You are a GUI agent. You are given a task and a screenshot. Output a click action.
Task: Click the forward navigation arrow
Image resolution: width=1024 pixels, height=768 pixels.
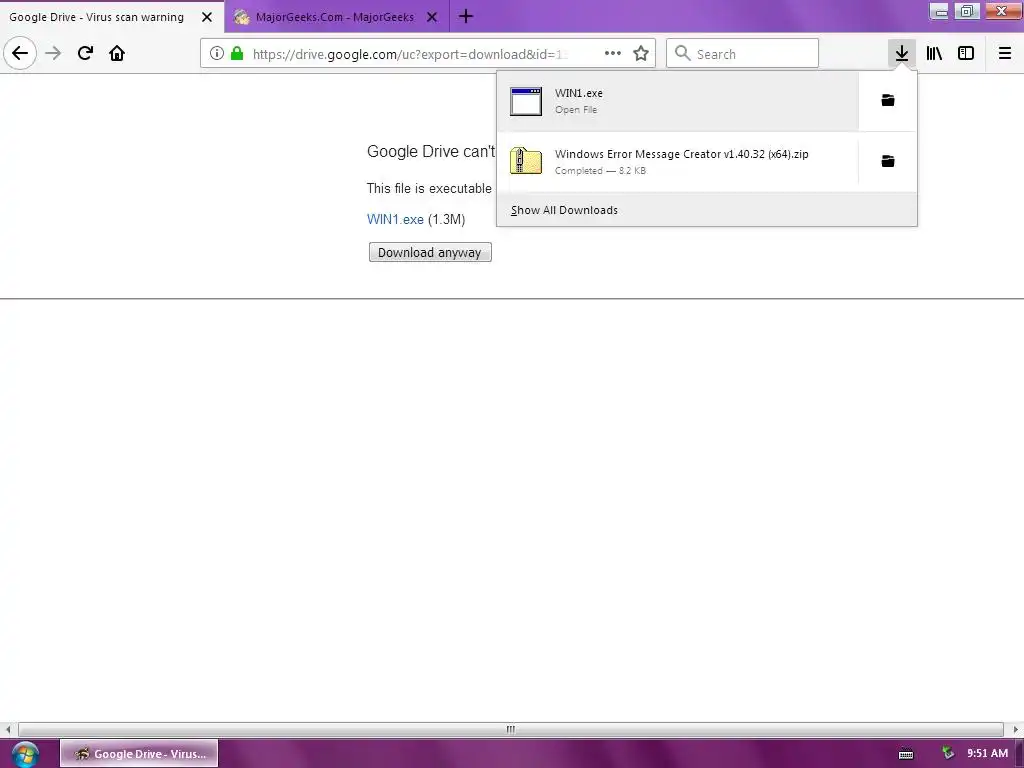[x=53, y=53]
